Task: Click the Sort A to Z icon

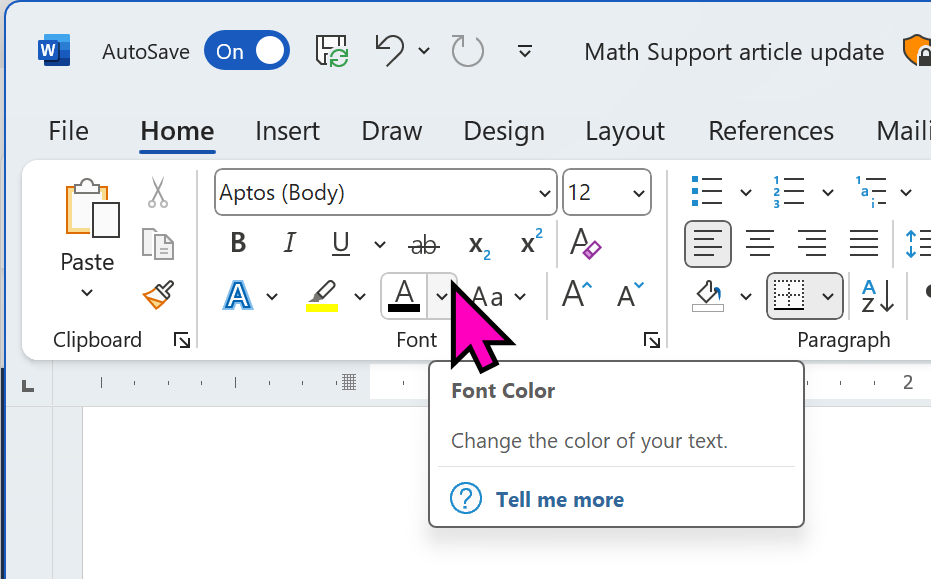Action: [878, 296]
